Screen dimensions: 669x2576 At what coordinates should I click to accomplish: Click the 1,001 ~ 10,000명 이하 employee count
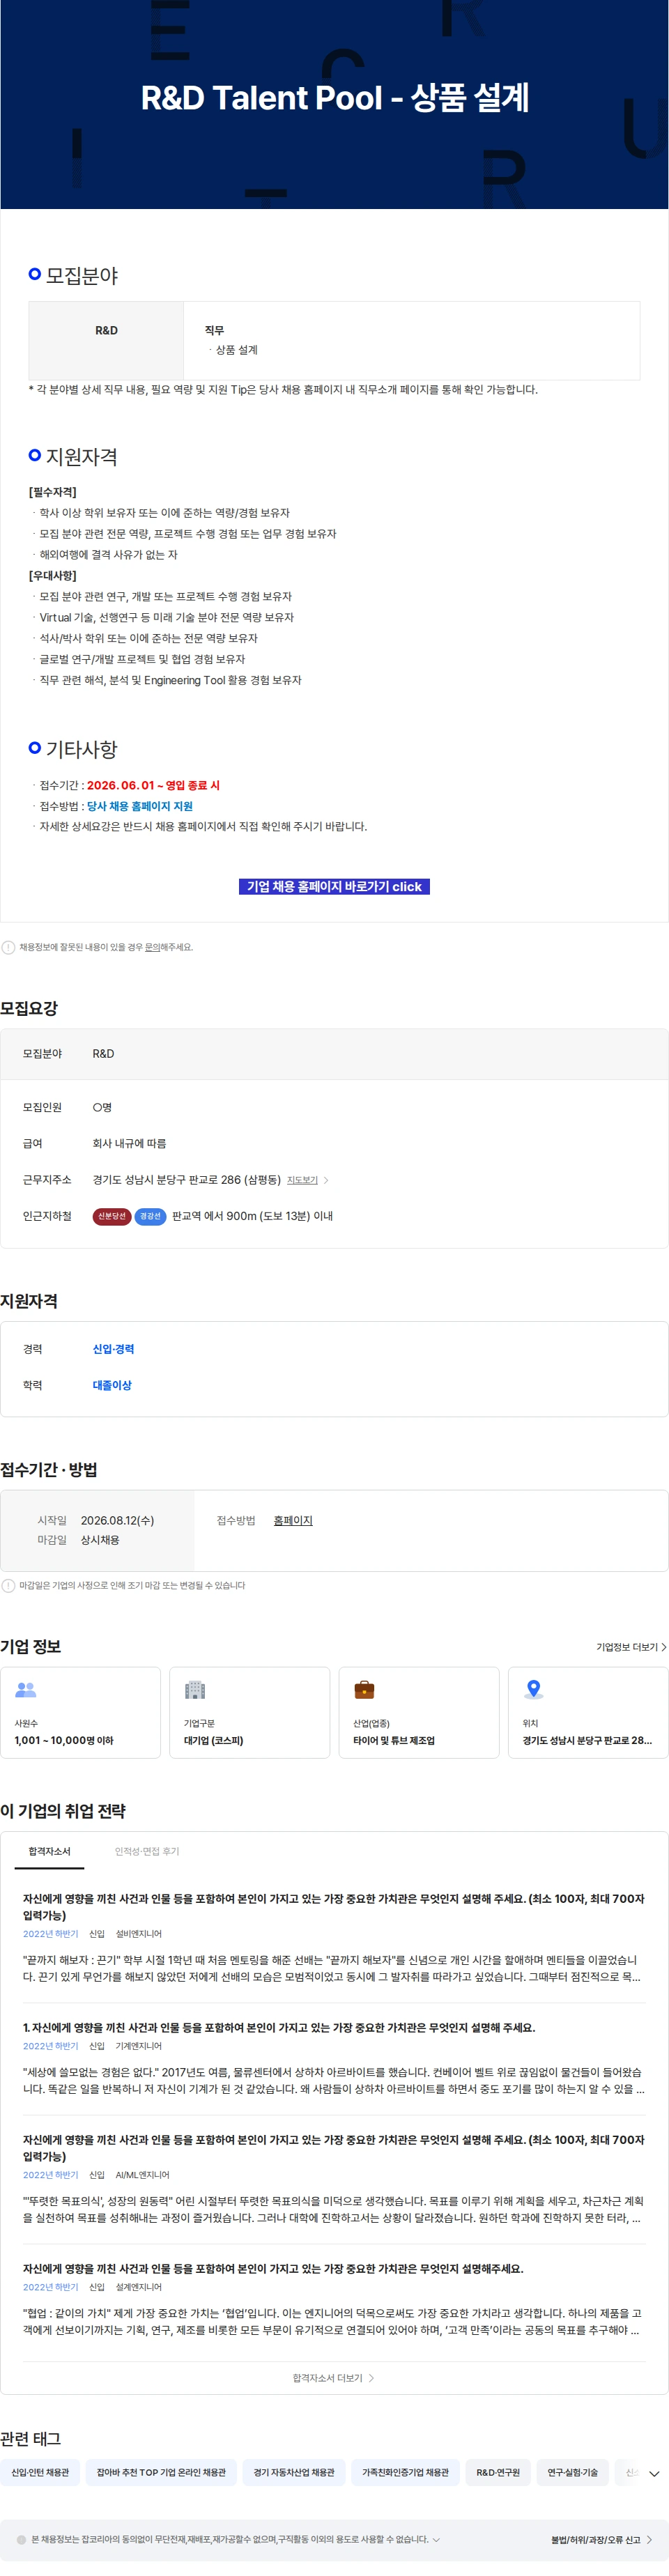pyautogui.click(x=64, y=1740)
